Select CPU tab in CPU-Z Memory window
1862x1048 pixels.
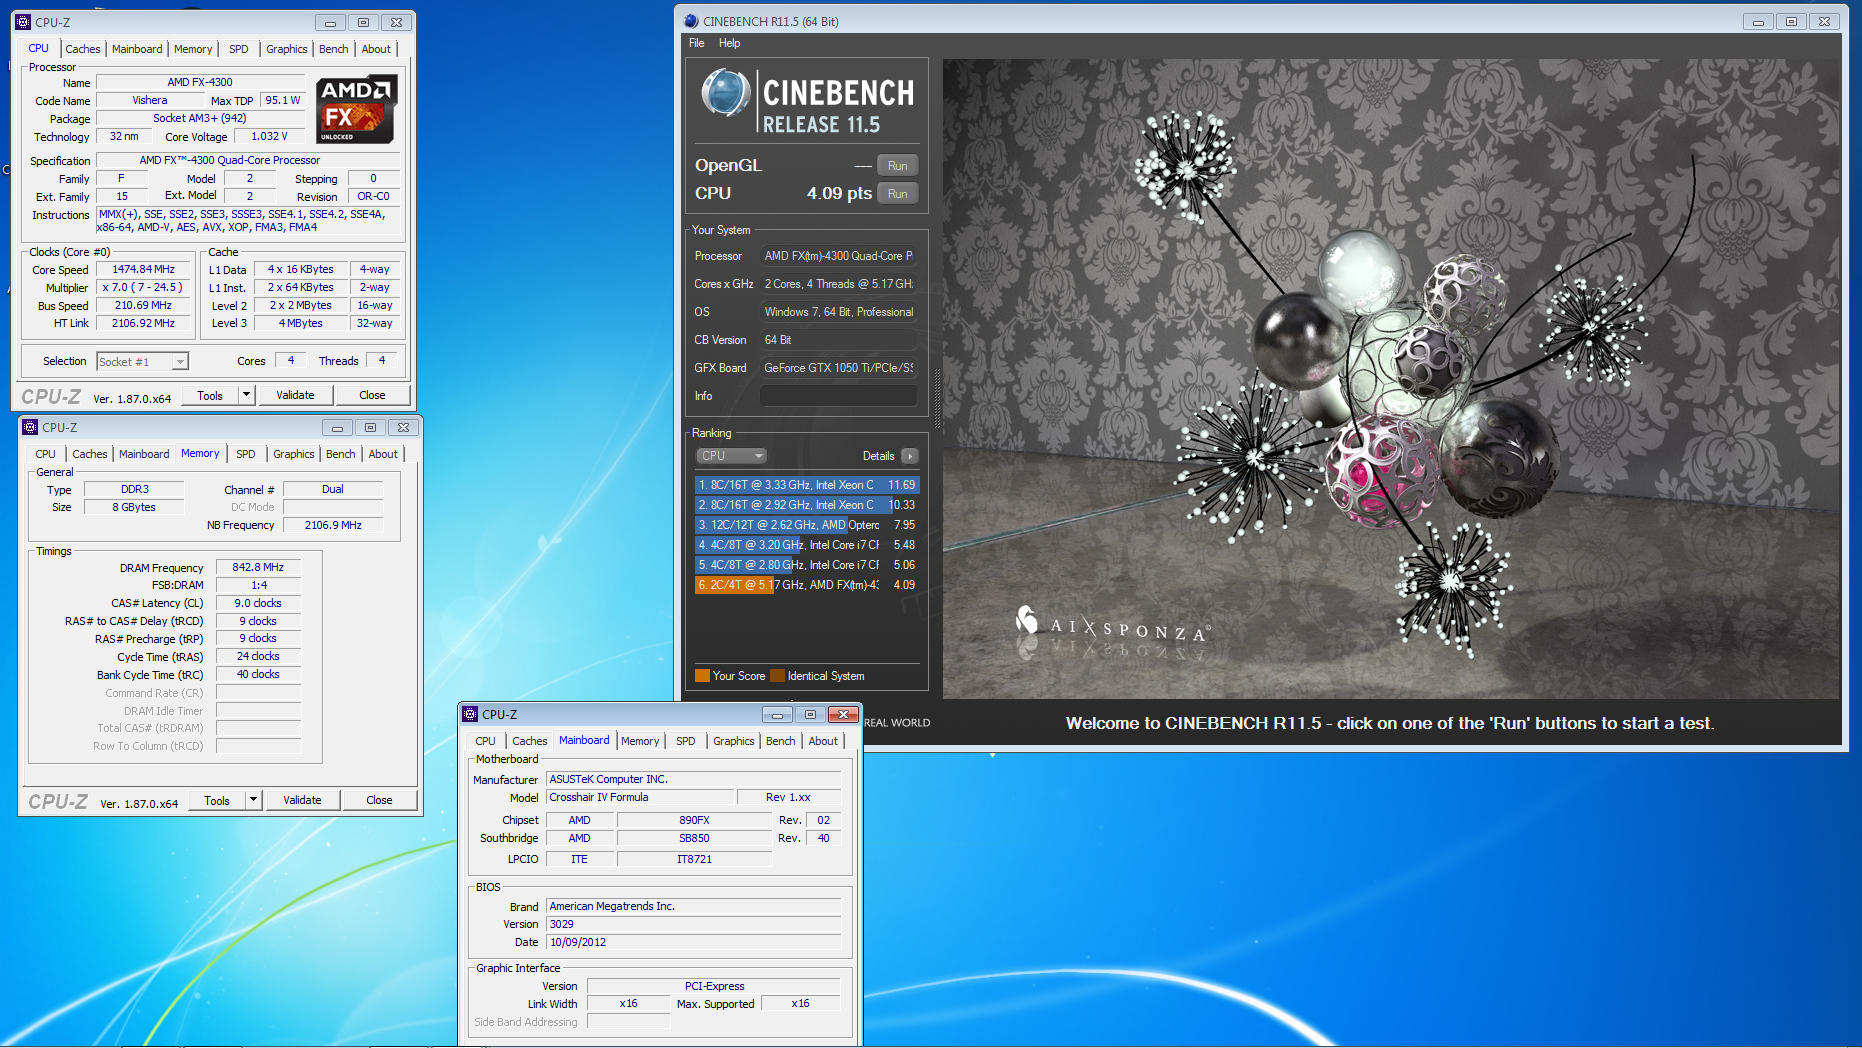pyautogui.click(x=46, y=454)
